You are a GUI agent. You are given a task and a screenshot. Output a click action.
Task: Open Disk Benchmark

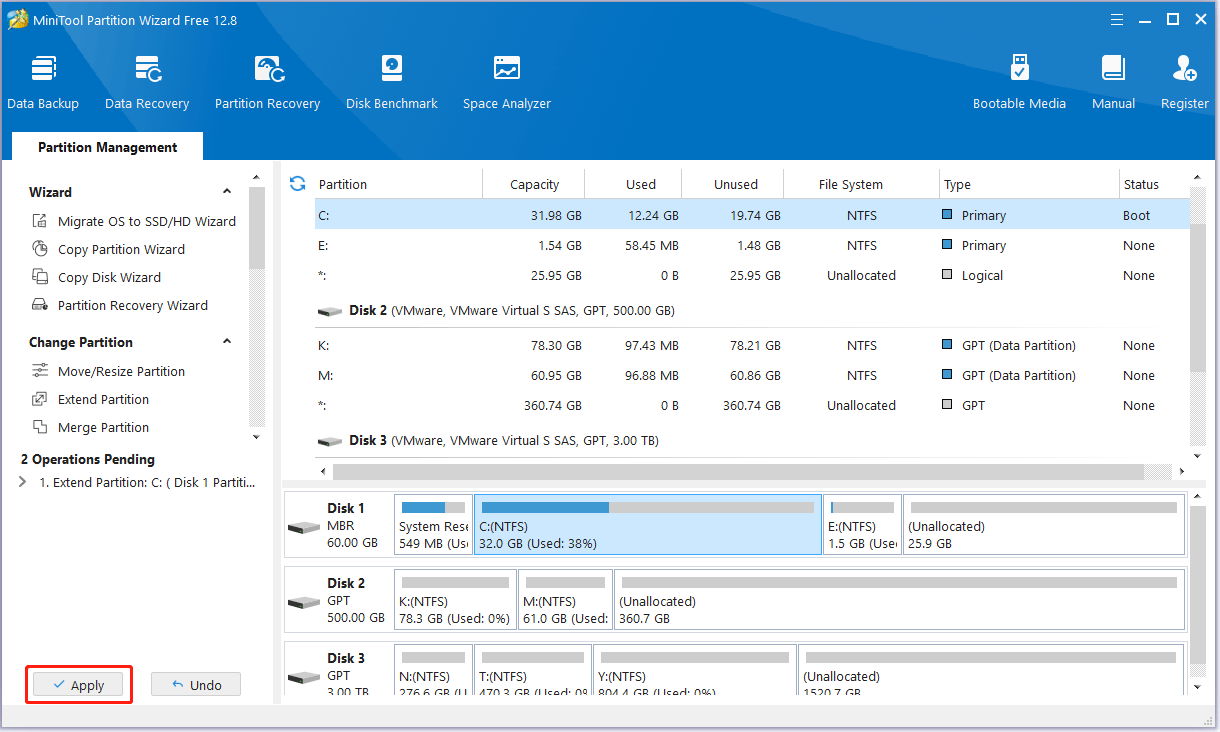click(392, 83)
